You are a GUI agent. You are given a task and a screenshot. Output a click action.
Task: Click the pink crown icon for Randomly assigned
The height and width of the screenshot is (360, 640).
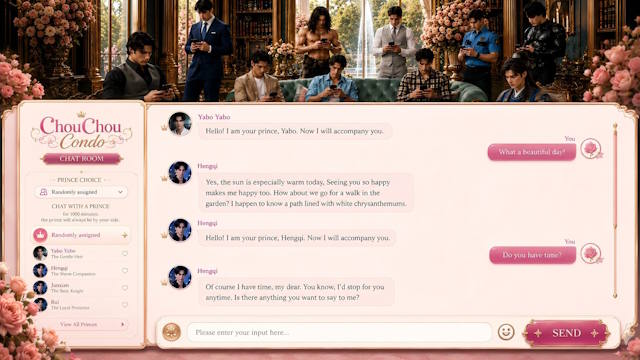(40, 235)
